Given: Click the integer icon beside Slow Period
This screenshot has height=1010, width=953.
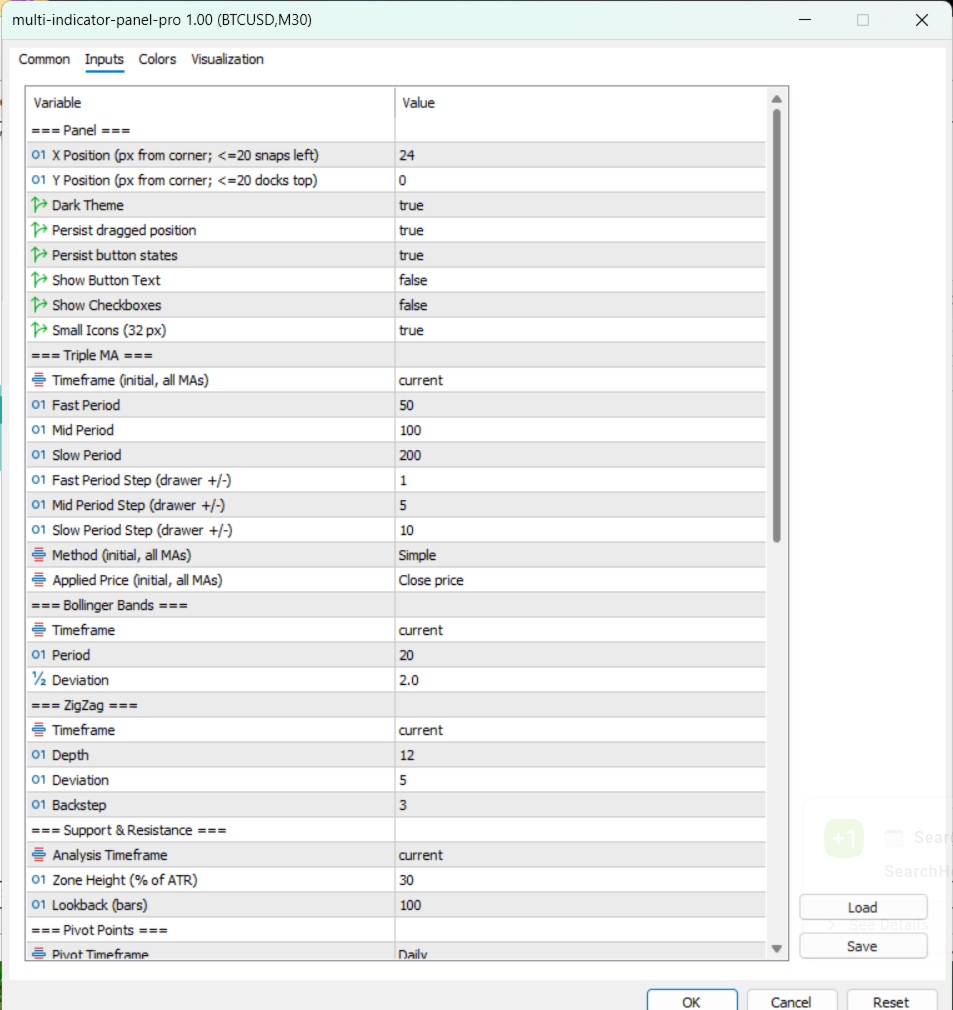Looking at the screenshot, I should pyautogui.click(x=39, y=455).
